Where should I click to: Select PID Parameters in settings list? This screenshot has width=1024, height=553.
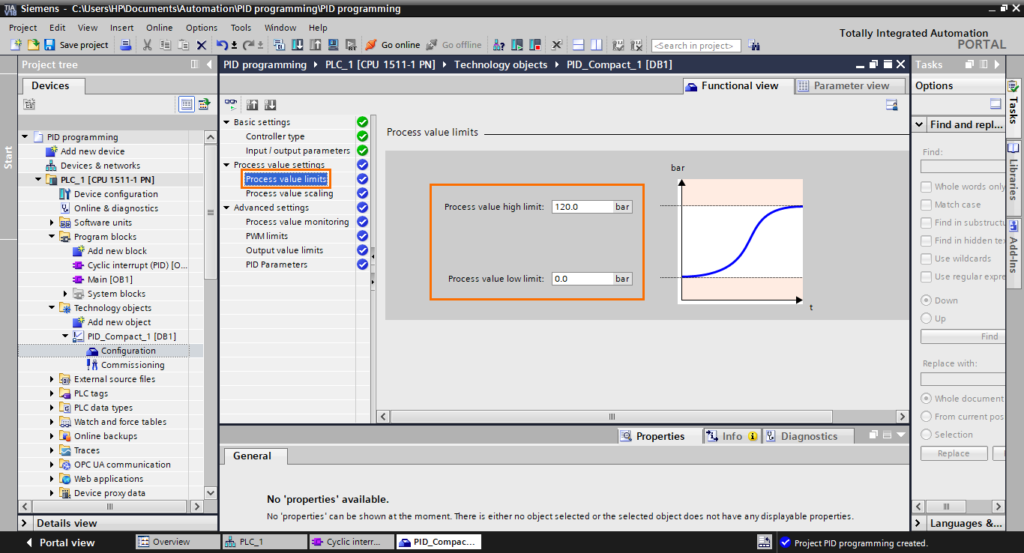click(x=276, y=264)
